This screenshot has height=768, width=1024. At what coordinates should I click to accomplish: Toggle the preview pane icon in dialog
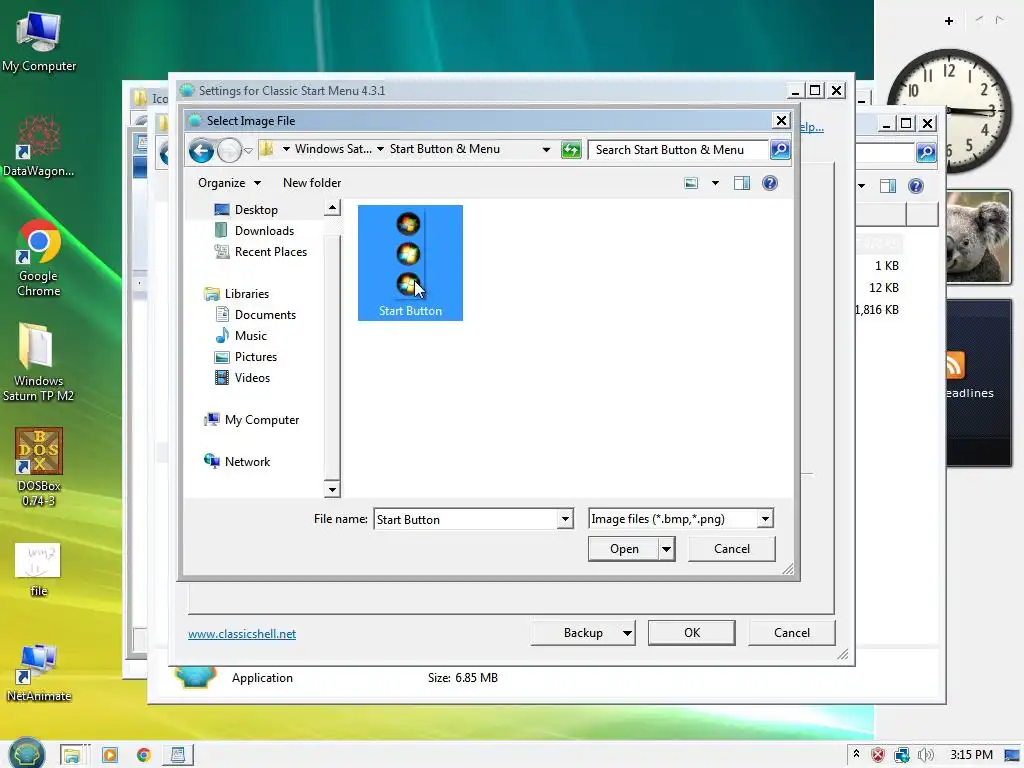click(x=742, y=184)
